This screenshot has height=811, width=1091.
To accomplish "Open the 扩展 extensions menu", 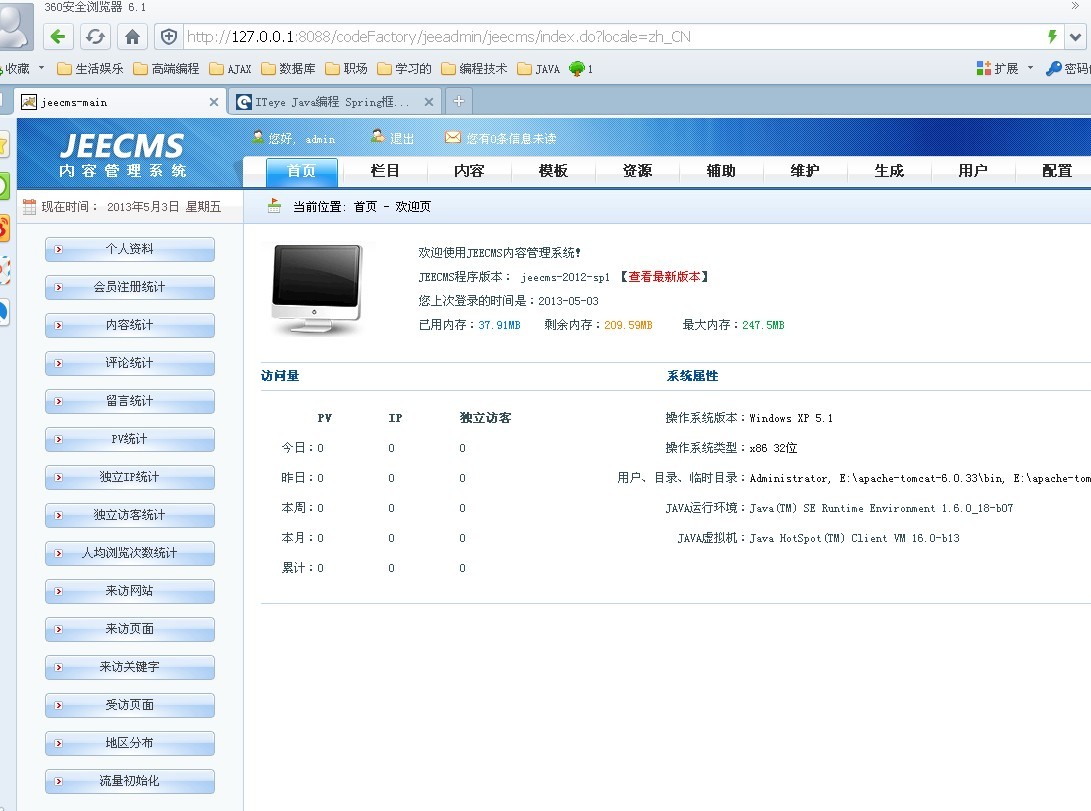I will [1004, 68].
